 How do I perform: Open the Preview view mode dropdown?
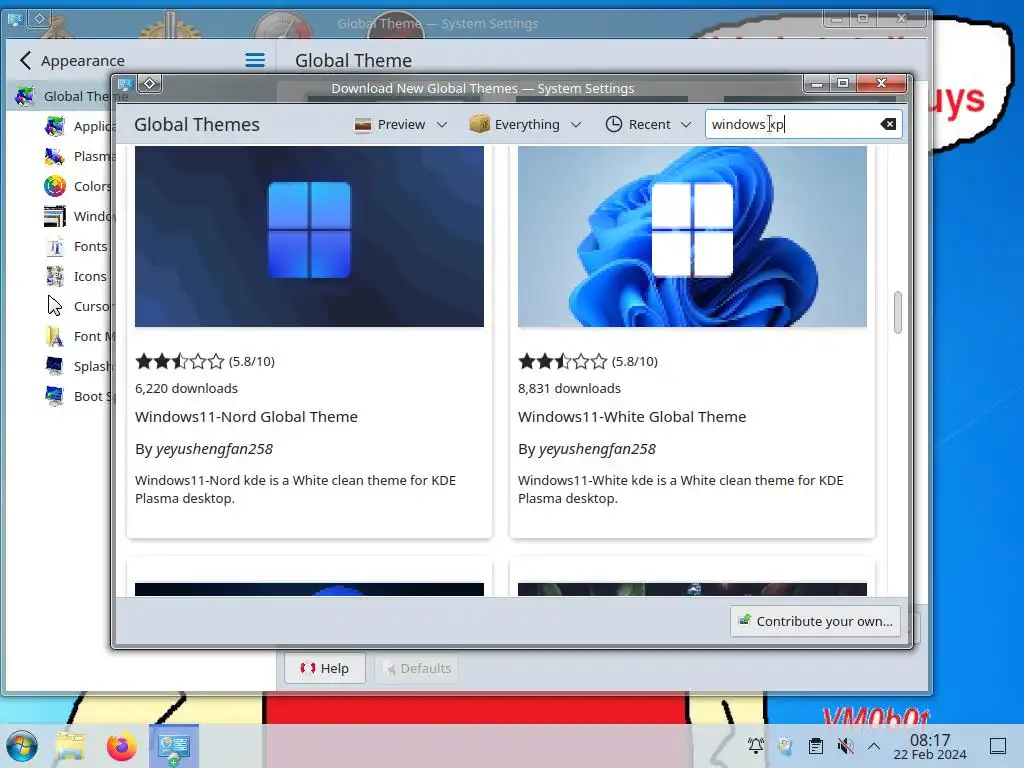[x=400, y=124]
